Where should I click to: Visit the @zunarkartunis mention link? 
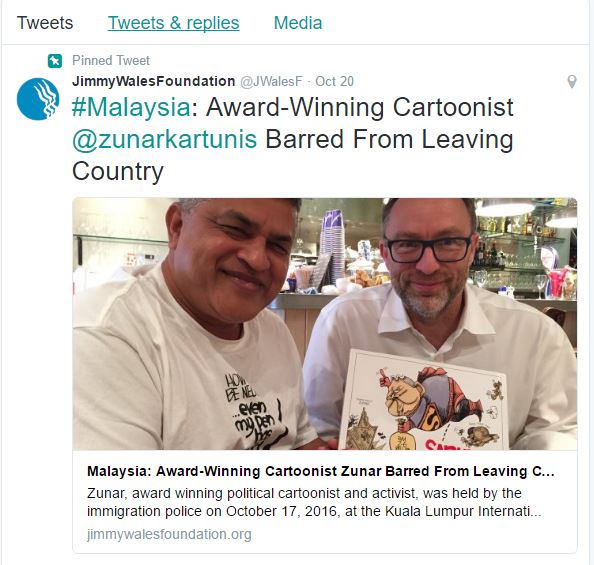pyautogui.click(x=164, y=139)
